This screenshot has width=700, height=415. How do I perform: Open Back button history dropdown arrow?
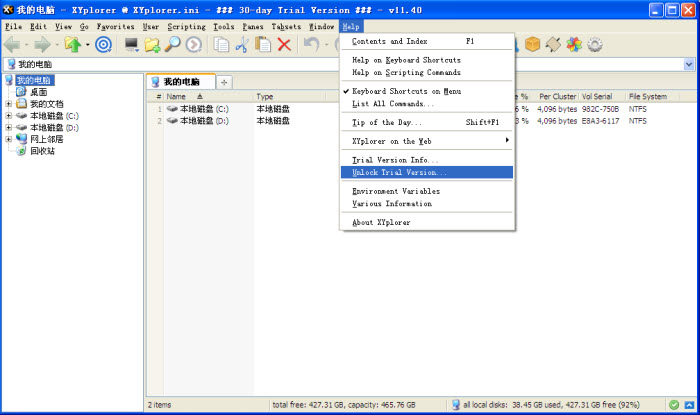click(26, 45)
